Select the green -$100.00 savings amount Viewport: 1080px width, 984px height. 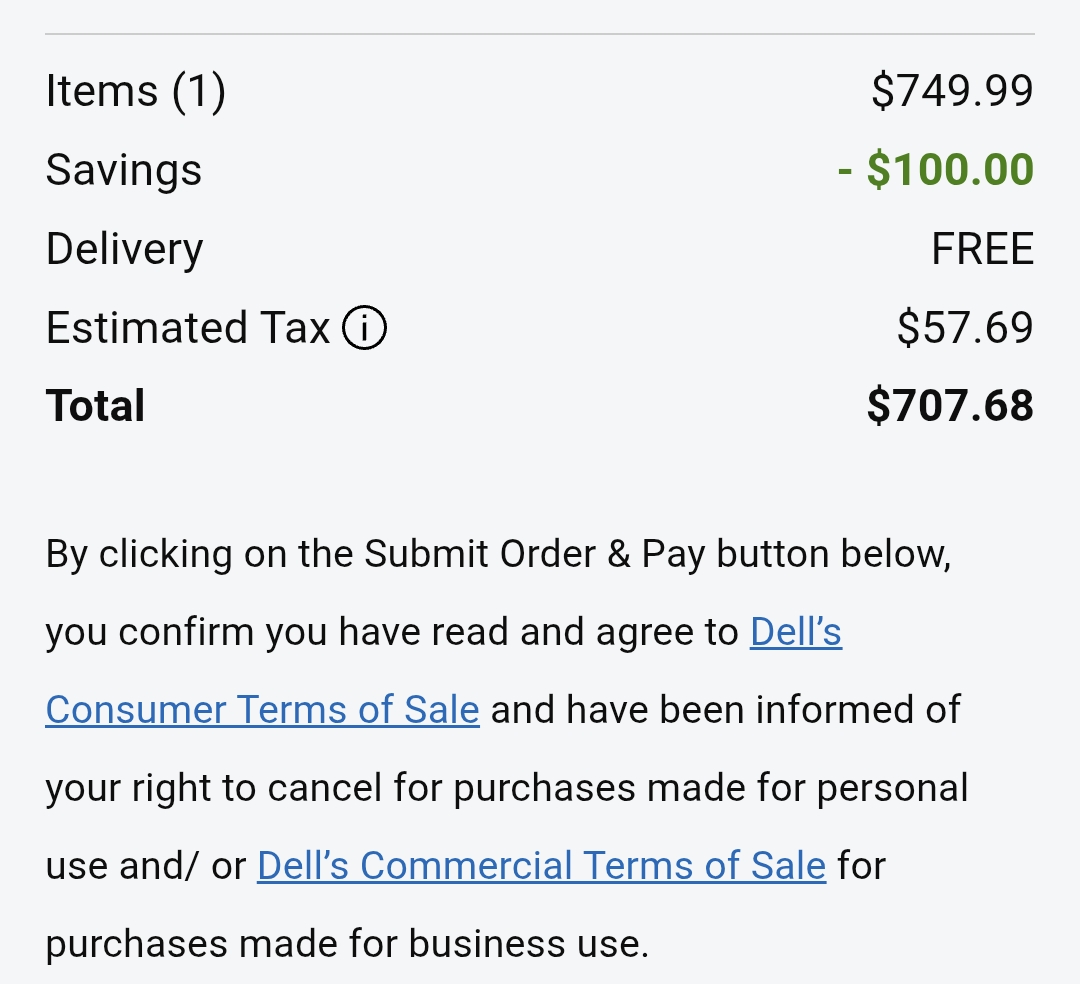click(936, 170)
